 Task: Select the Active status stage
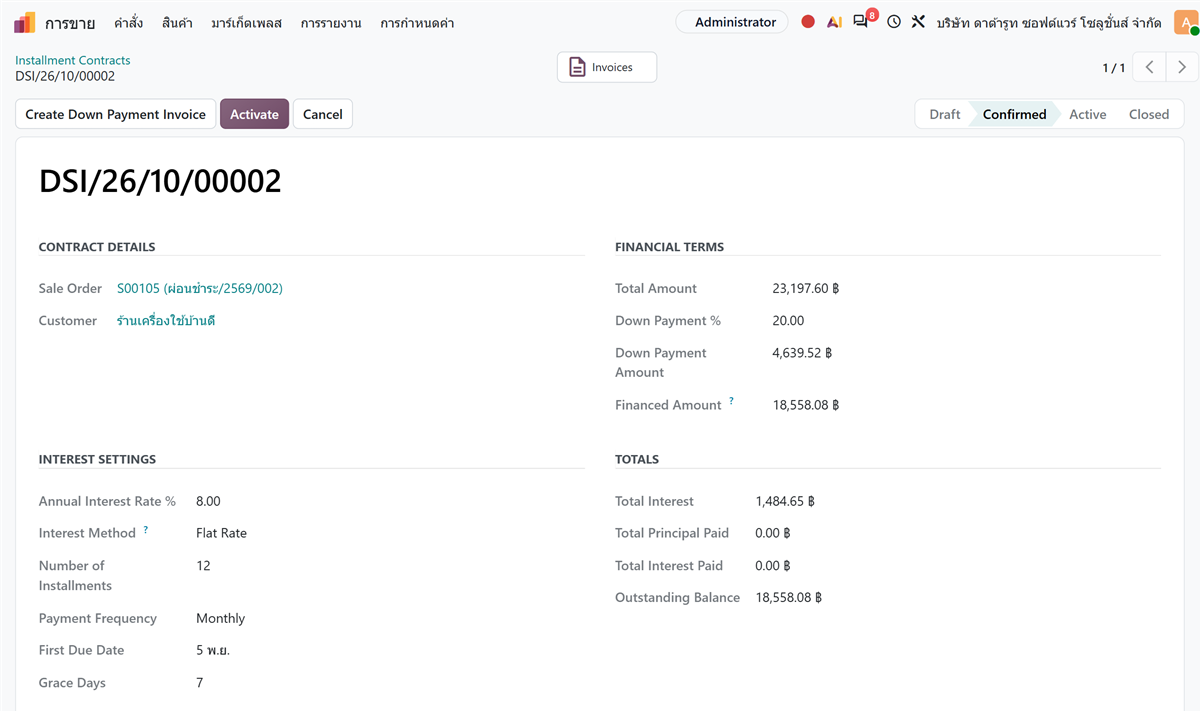click(1087, 114)
